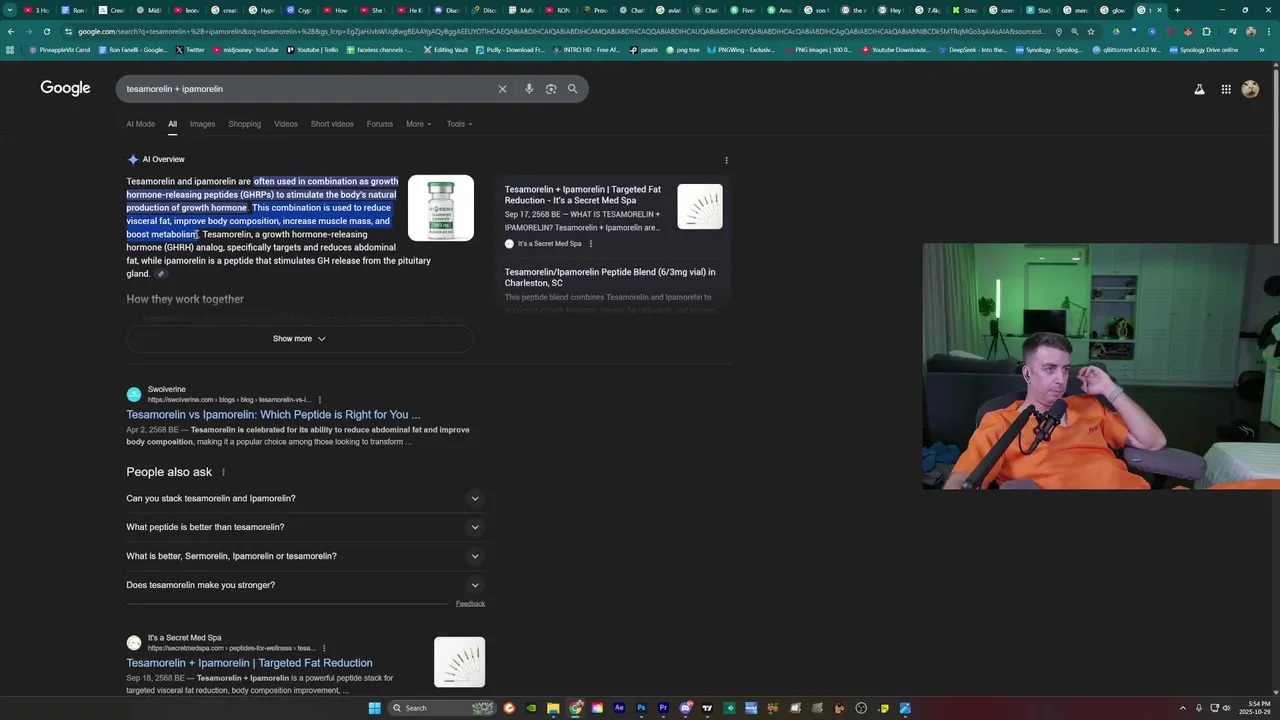
Task: Open Search Labs flask icon
Action: [x=1199, y=89]
